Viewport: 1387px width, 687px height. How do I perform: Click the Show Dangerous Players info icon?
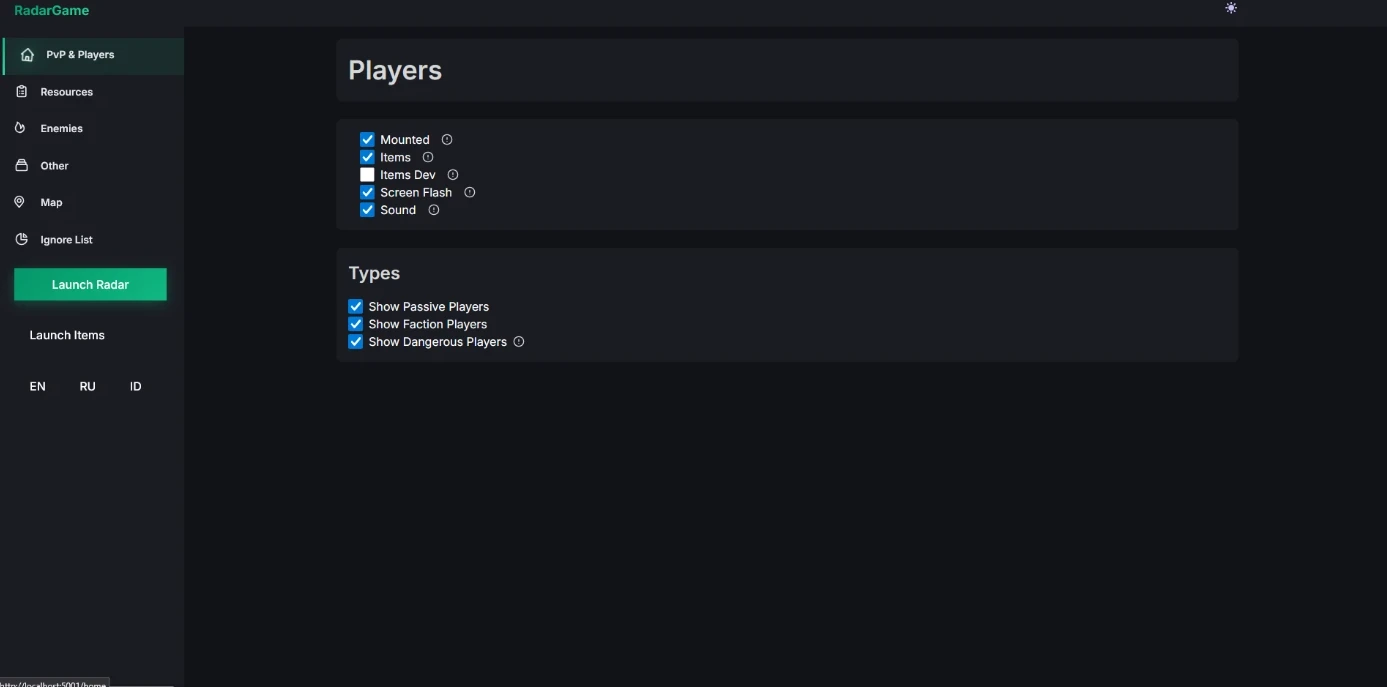tap(519, 342)
